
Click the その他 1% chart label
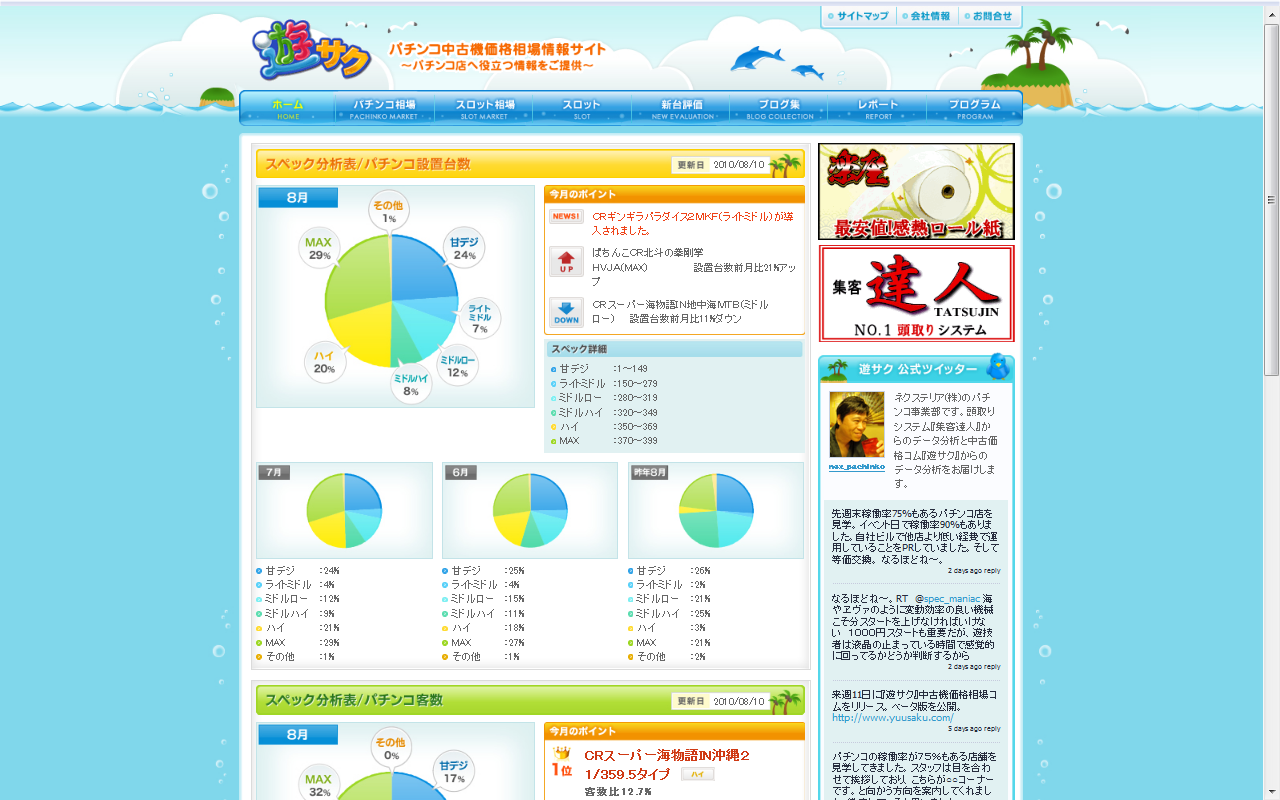pyautogui.click(x=389, y=211)
